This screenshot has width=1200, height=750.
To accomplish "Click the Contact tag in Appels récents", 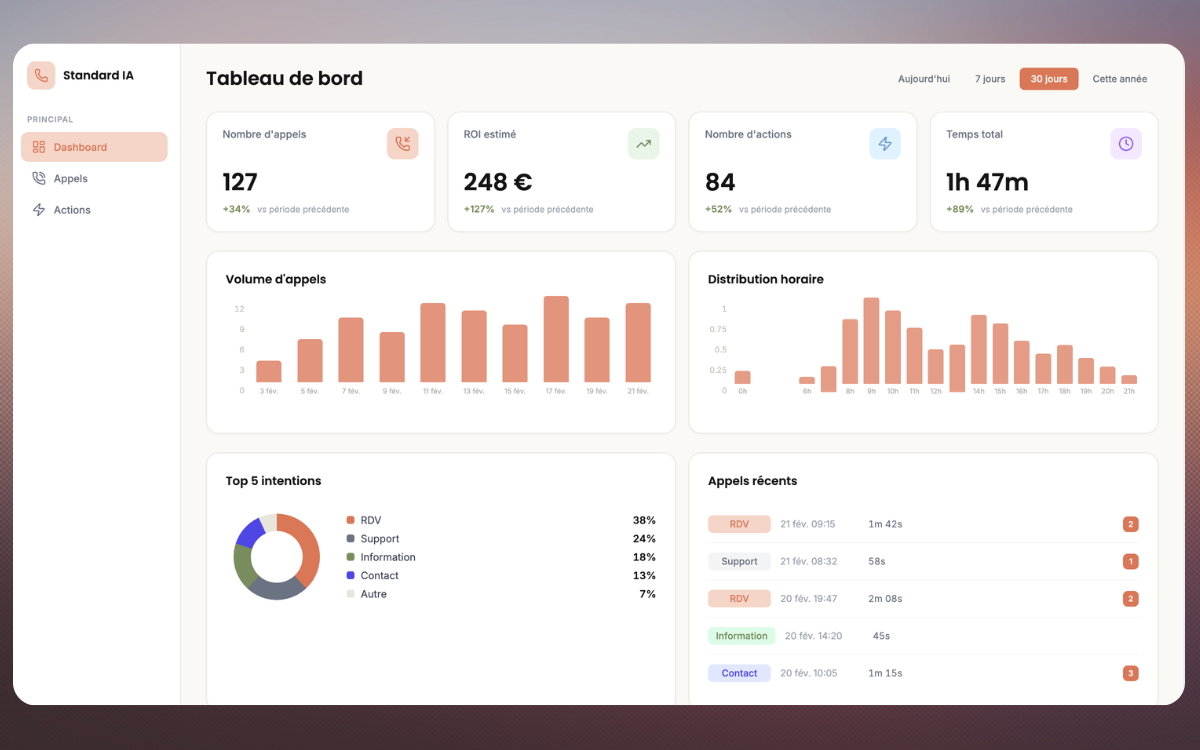I will click(x=739, y=674).
